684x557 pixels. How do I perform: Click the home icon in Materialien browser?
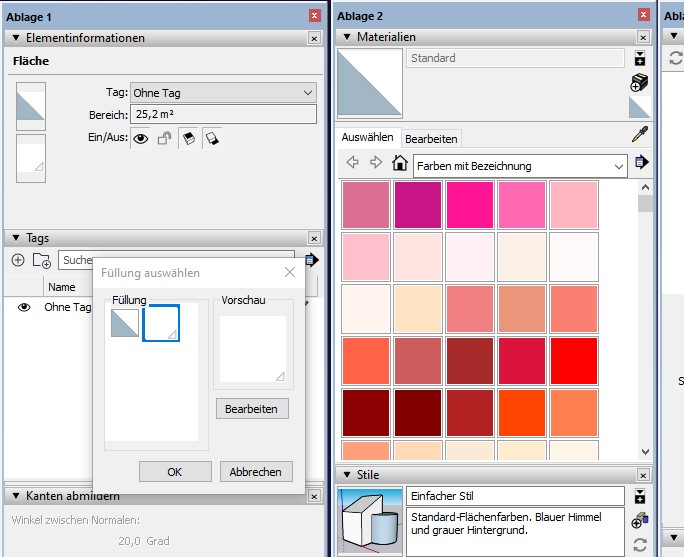(x=400, y=163)
